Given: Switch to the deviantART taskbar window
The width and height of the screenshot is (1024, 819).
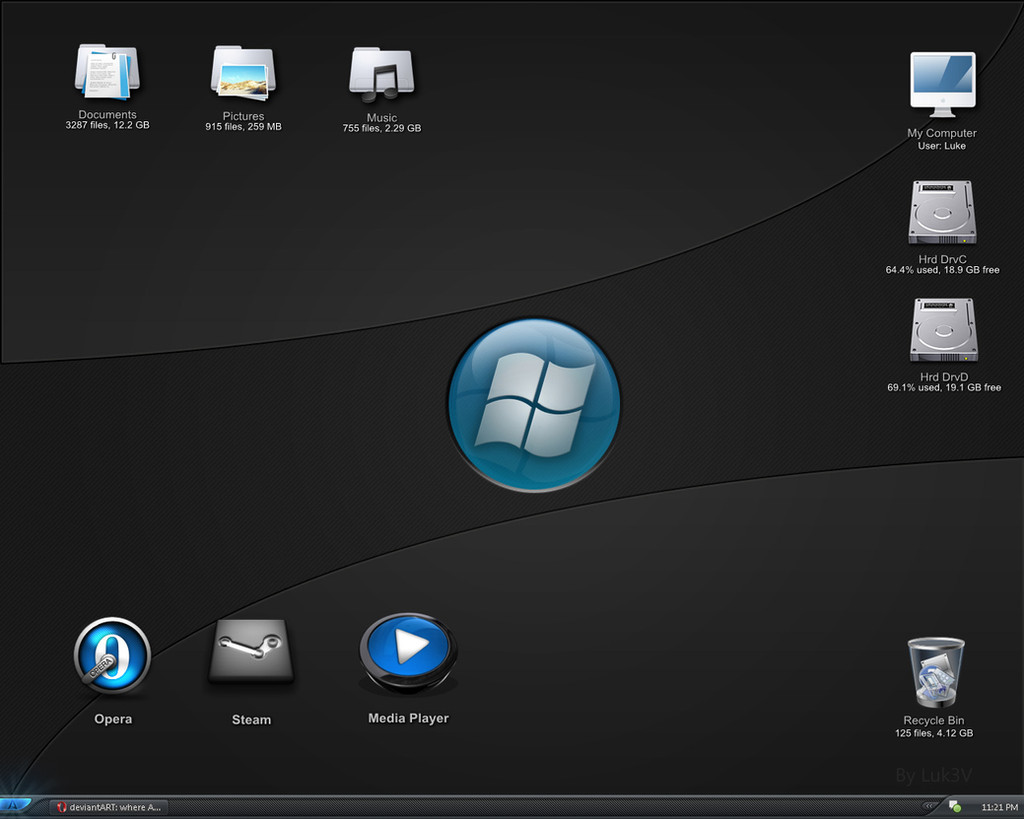Looking at the screenshot, I should click(109, 807).
